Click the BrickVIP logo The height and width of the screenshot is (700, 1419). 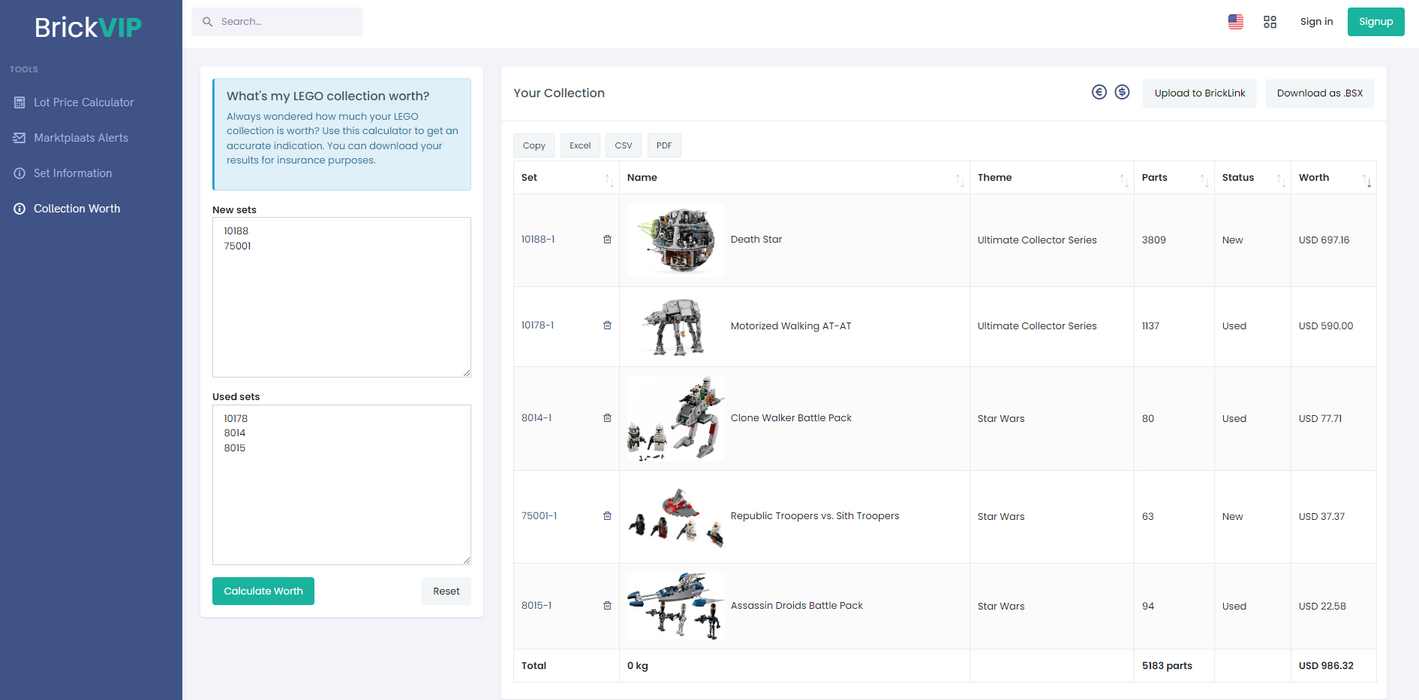tap(88, 27)
